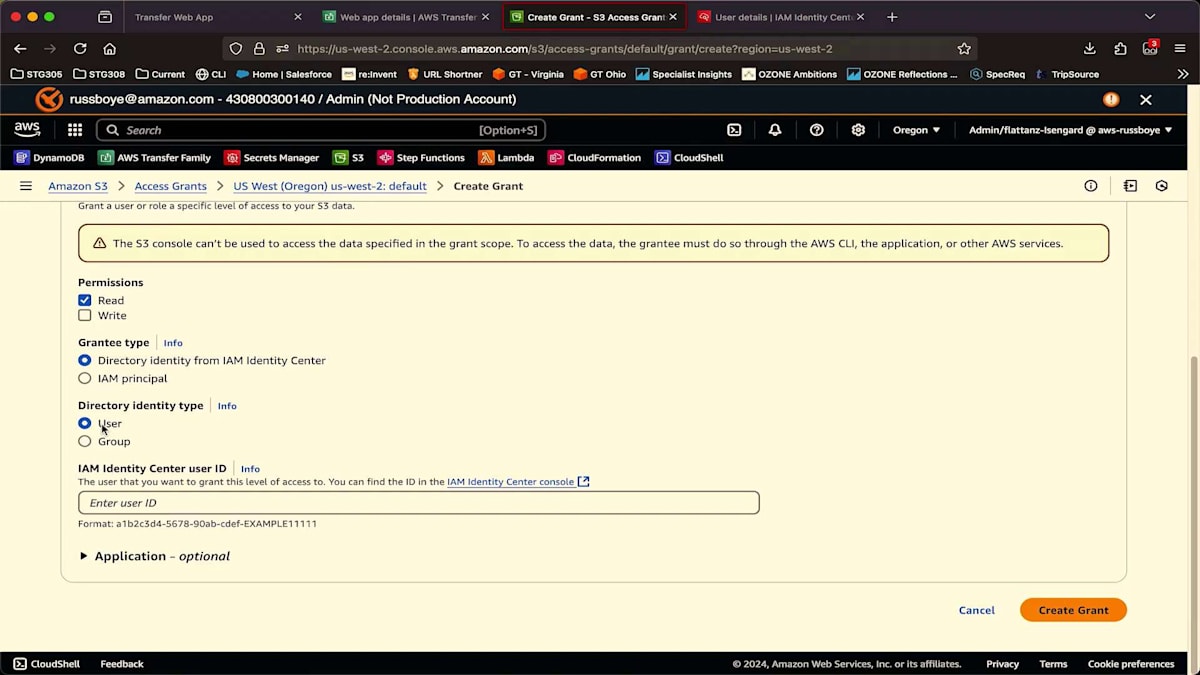The height and width of the screenshot is (675, 1200).
Task: Open a new browser tab
Action: pos(892,17)
